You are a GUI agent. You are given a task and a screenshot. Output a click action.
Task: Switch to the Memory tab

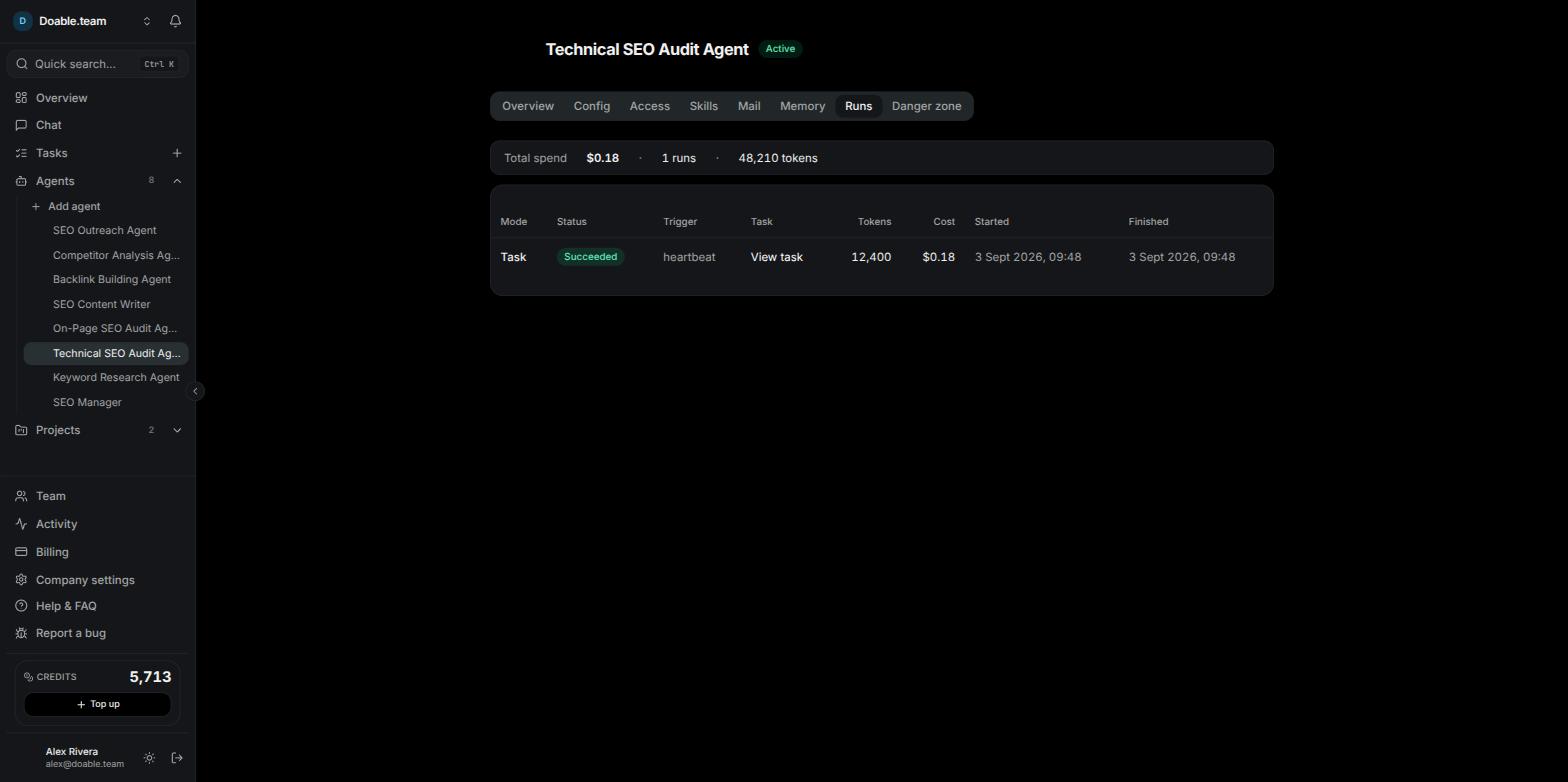(803, 106)
